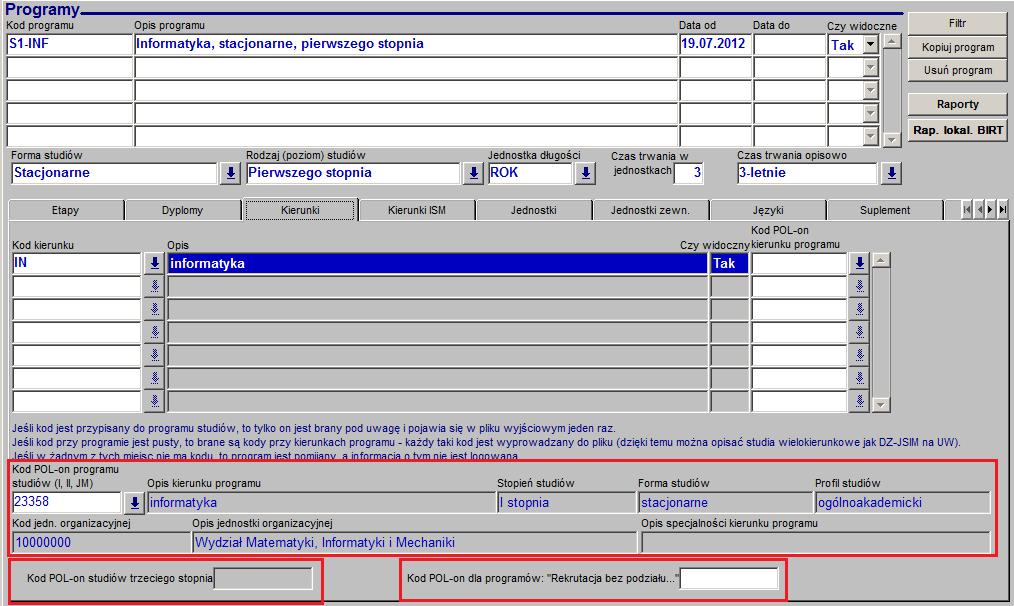Open value list next to code 23358
Screen dimensions: 1014x606
pos(135,503)
